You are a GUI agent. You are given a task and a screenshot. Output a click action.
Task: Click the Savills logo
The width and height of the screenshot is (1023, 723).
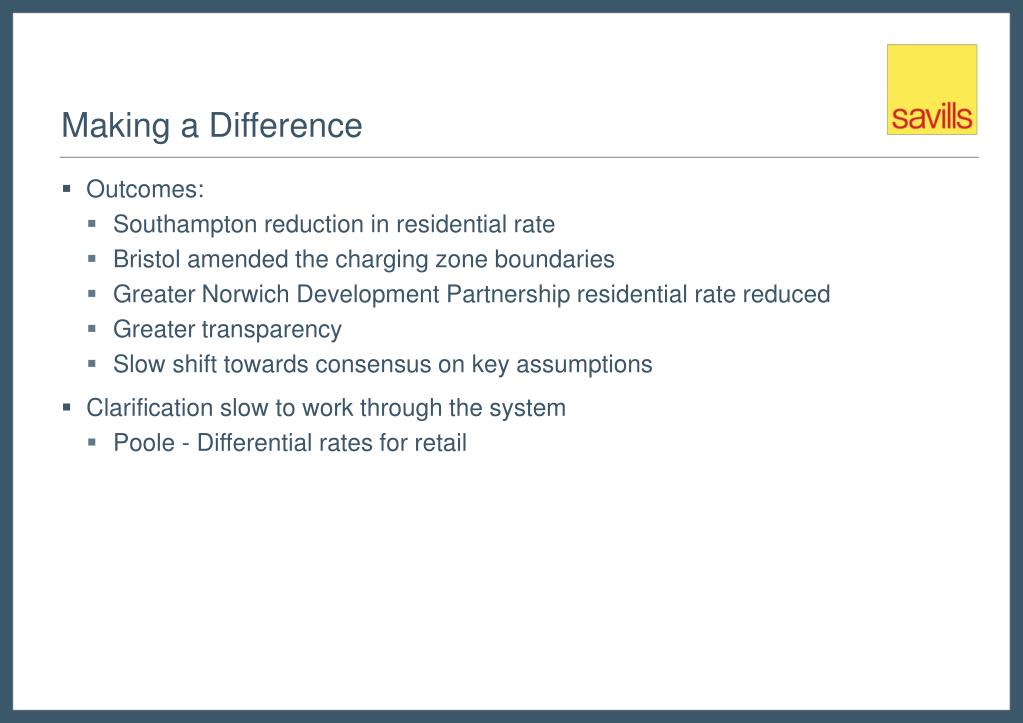click(932, 89)
